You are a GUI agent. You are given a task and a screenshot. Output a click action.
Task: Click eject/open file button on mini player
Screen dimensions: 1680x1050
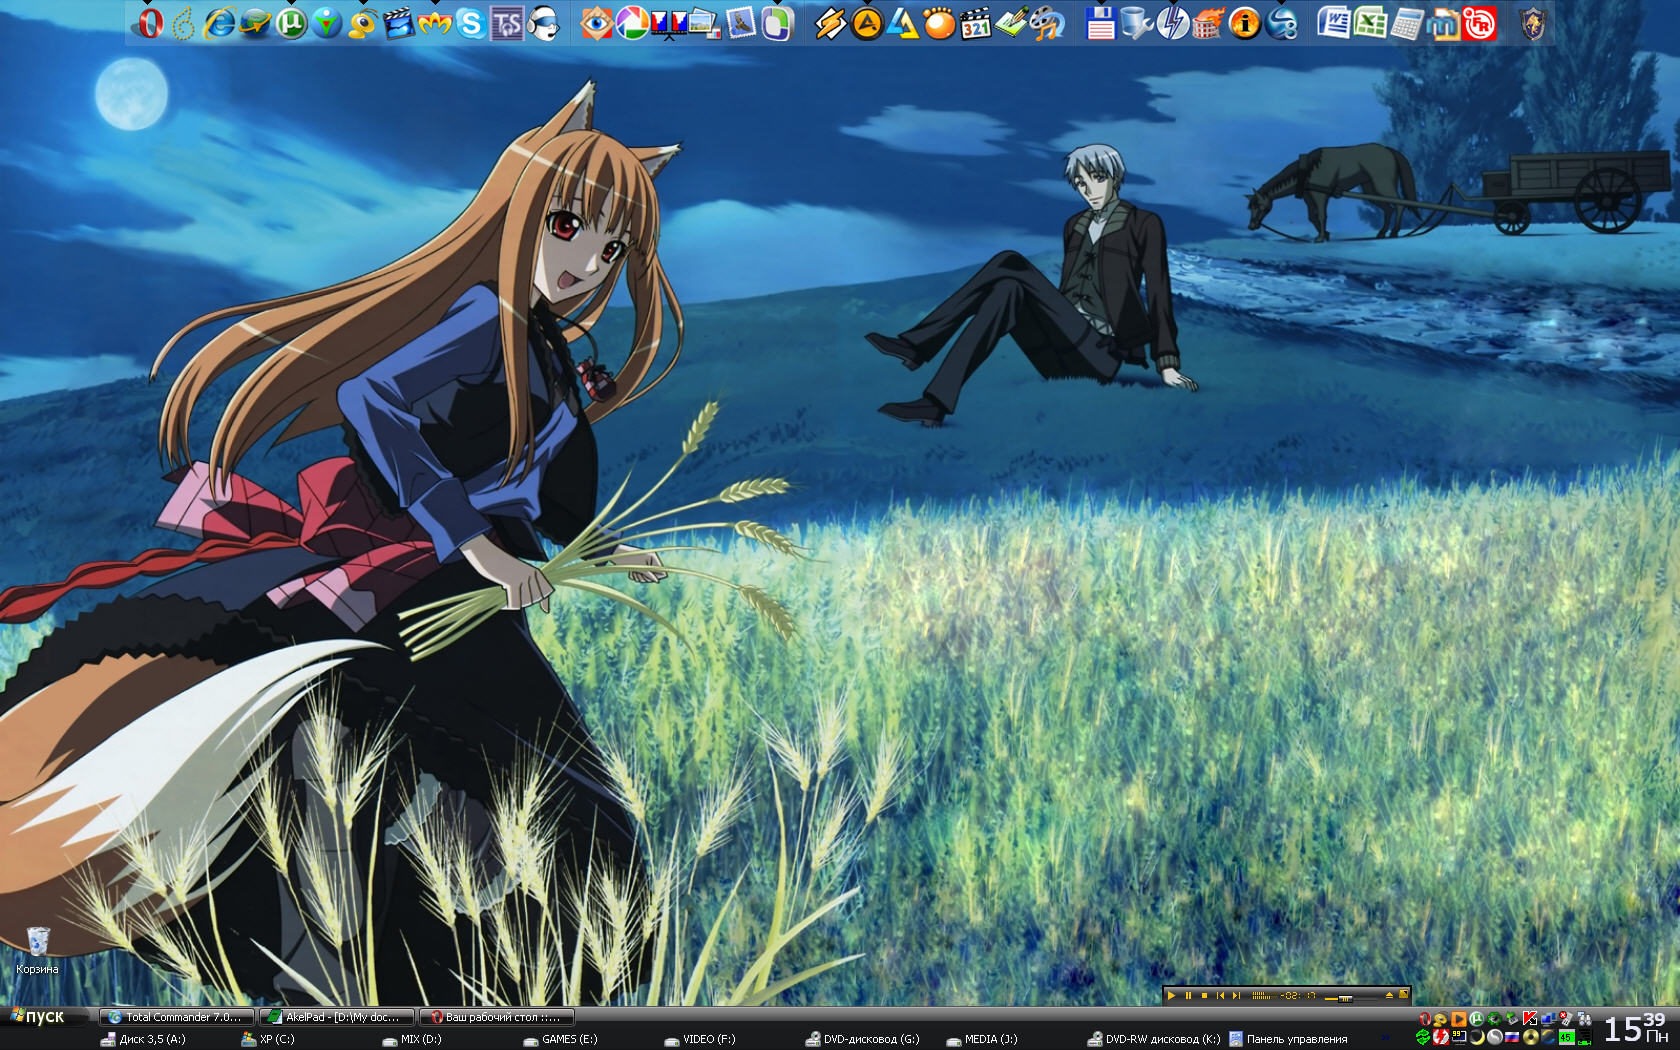(1389, 996)
